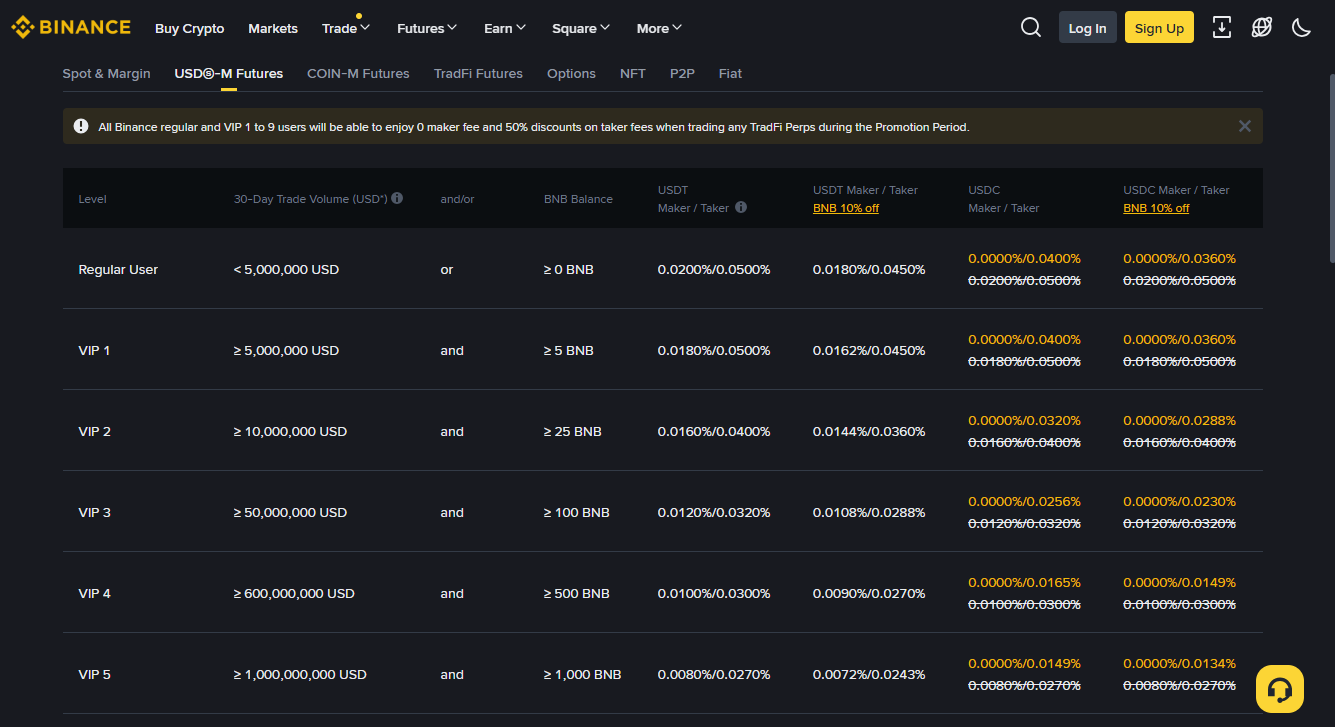Image resolution: width=1335 pixels, height=727 pixels.
Task: Click the ≥ 0 BNB balance cell
Action: pyautogui.click(x=569, y=269)
